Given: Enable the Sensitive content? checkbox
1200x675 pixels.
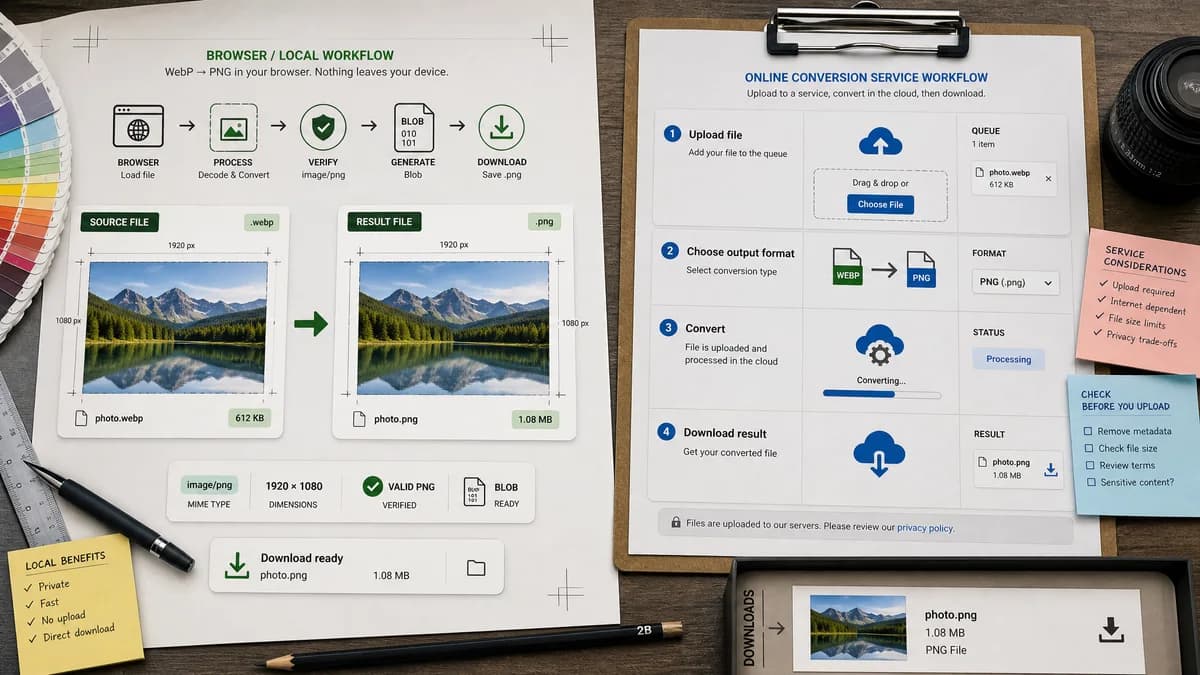Looking at the screenshot, I should (x=1089, y=482).
